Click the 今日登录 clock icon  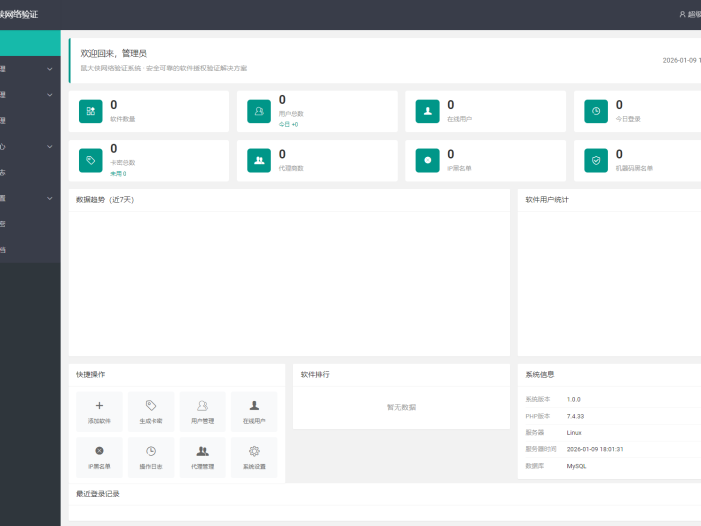(596, 111)
